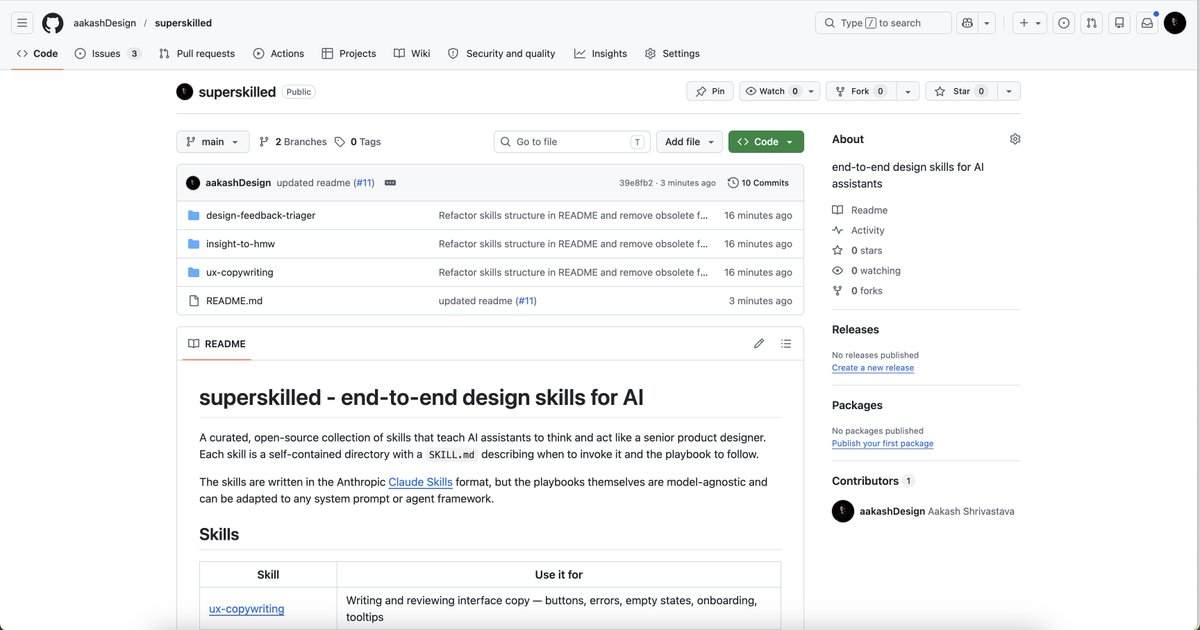Viewport: 1200px width, 630px height.
Task: Open the Add file dropdown
Action: coord(689,142)
